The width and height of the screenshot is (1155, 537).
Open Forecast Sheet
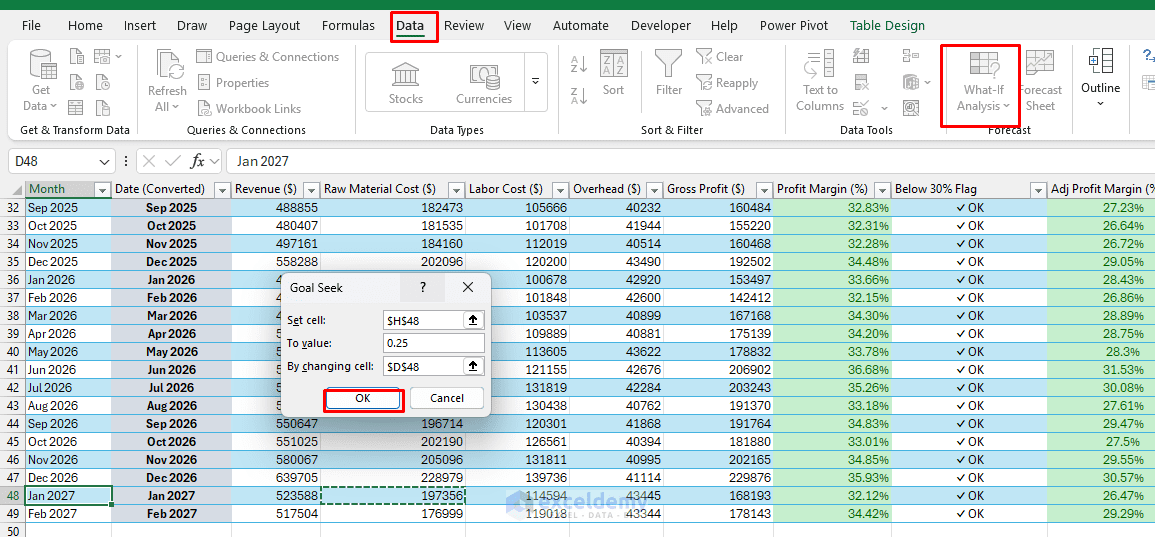click(1040, 80)
